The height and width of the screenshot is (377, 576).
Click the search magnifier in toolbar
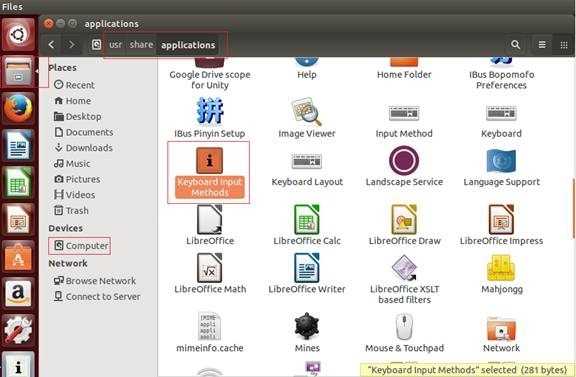point(515,45)
